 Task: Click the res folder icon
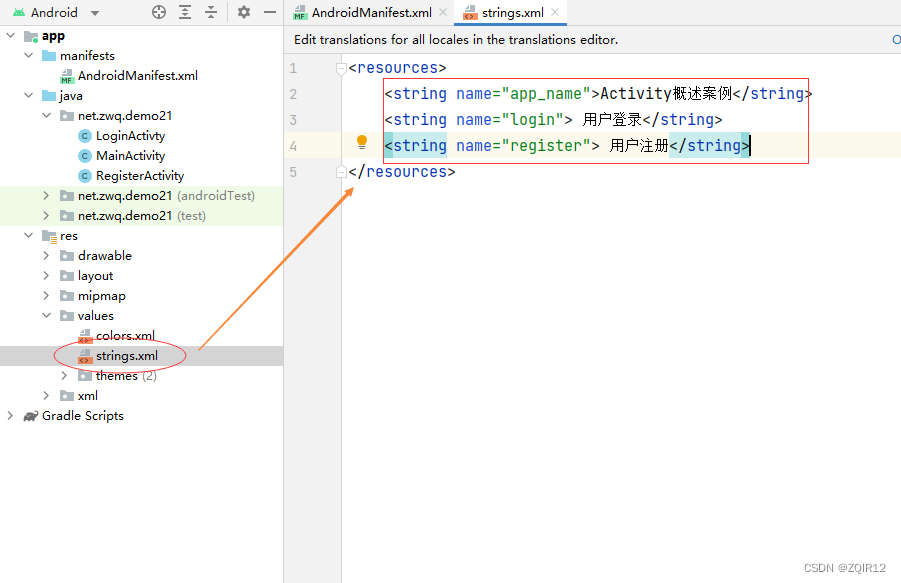(49, 236)
